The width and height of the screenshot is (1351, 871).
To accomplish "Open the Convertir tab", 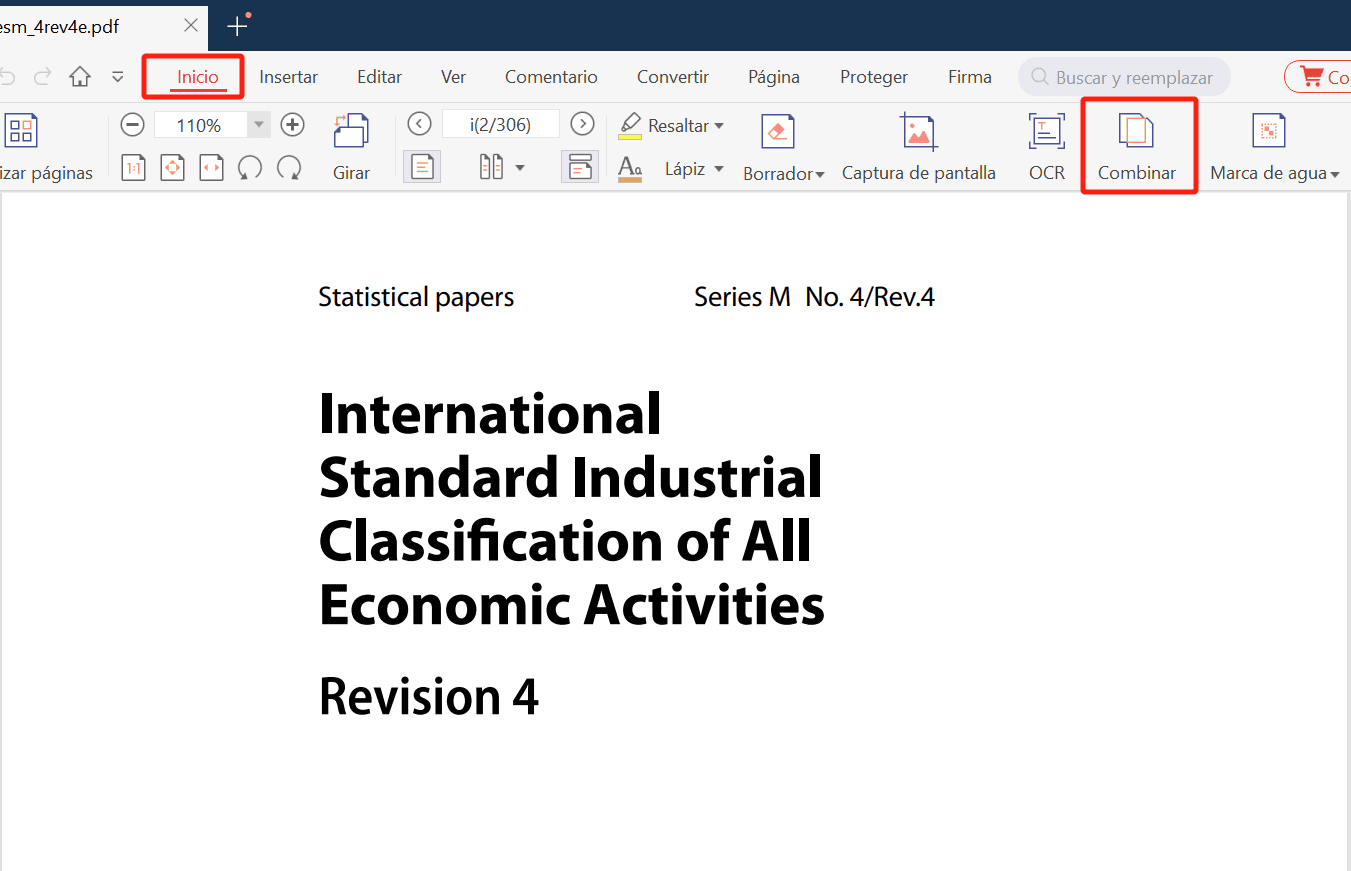I will tap(673, 77).
